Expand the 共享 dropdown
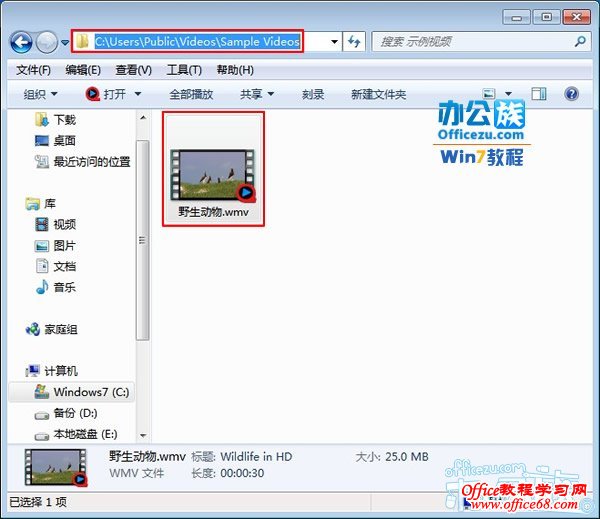The width and height of the screenshot is (600, 519). (257, 94)
